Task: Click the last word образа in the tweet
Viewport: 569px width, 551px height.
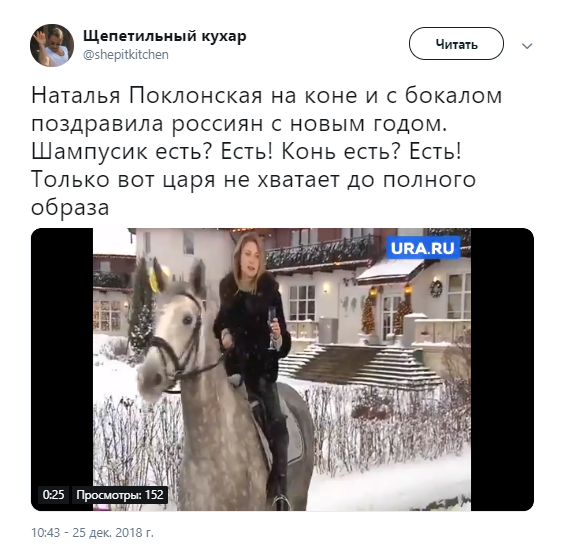Action: pos(70,208)
